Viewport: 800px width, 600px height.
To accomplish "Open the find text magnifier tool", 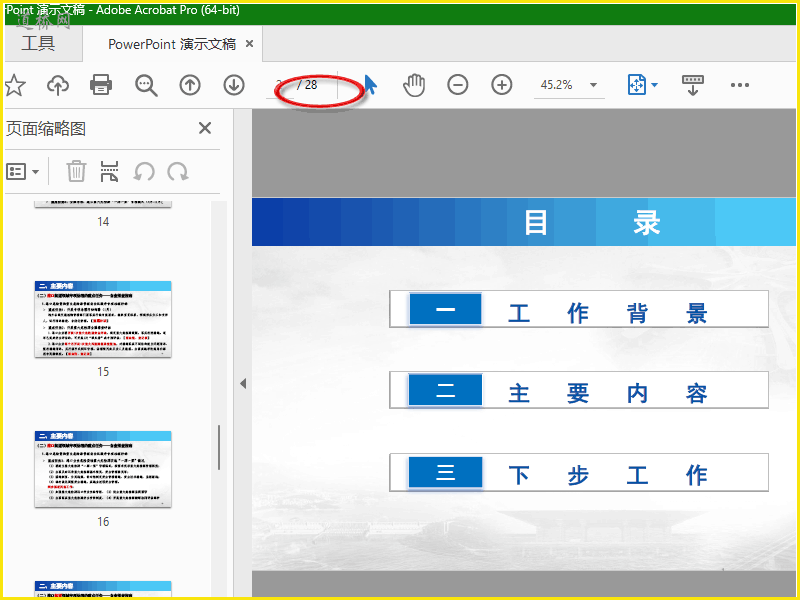I will pyautogui.click(x=146, y=85).
